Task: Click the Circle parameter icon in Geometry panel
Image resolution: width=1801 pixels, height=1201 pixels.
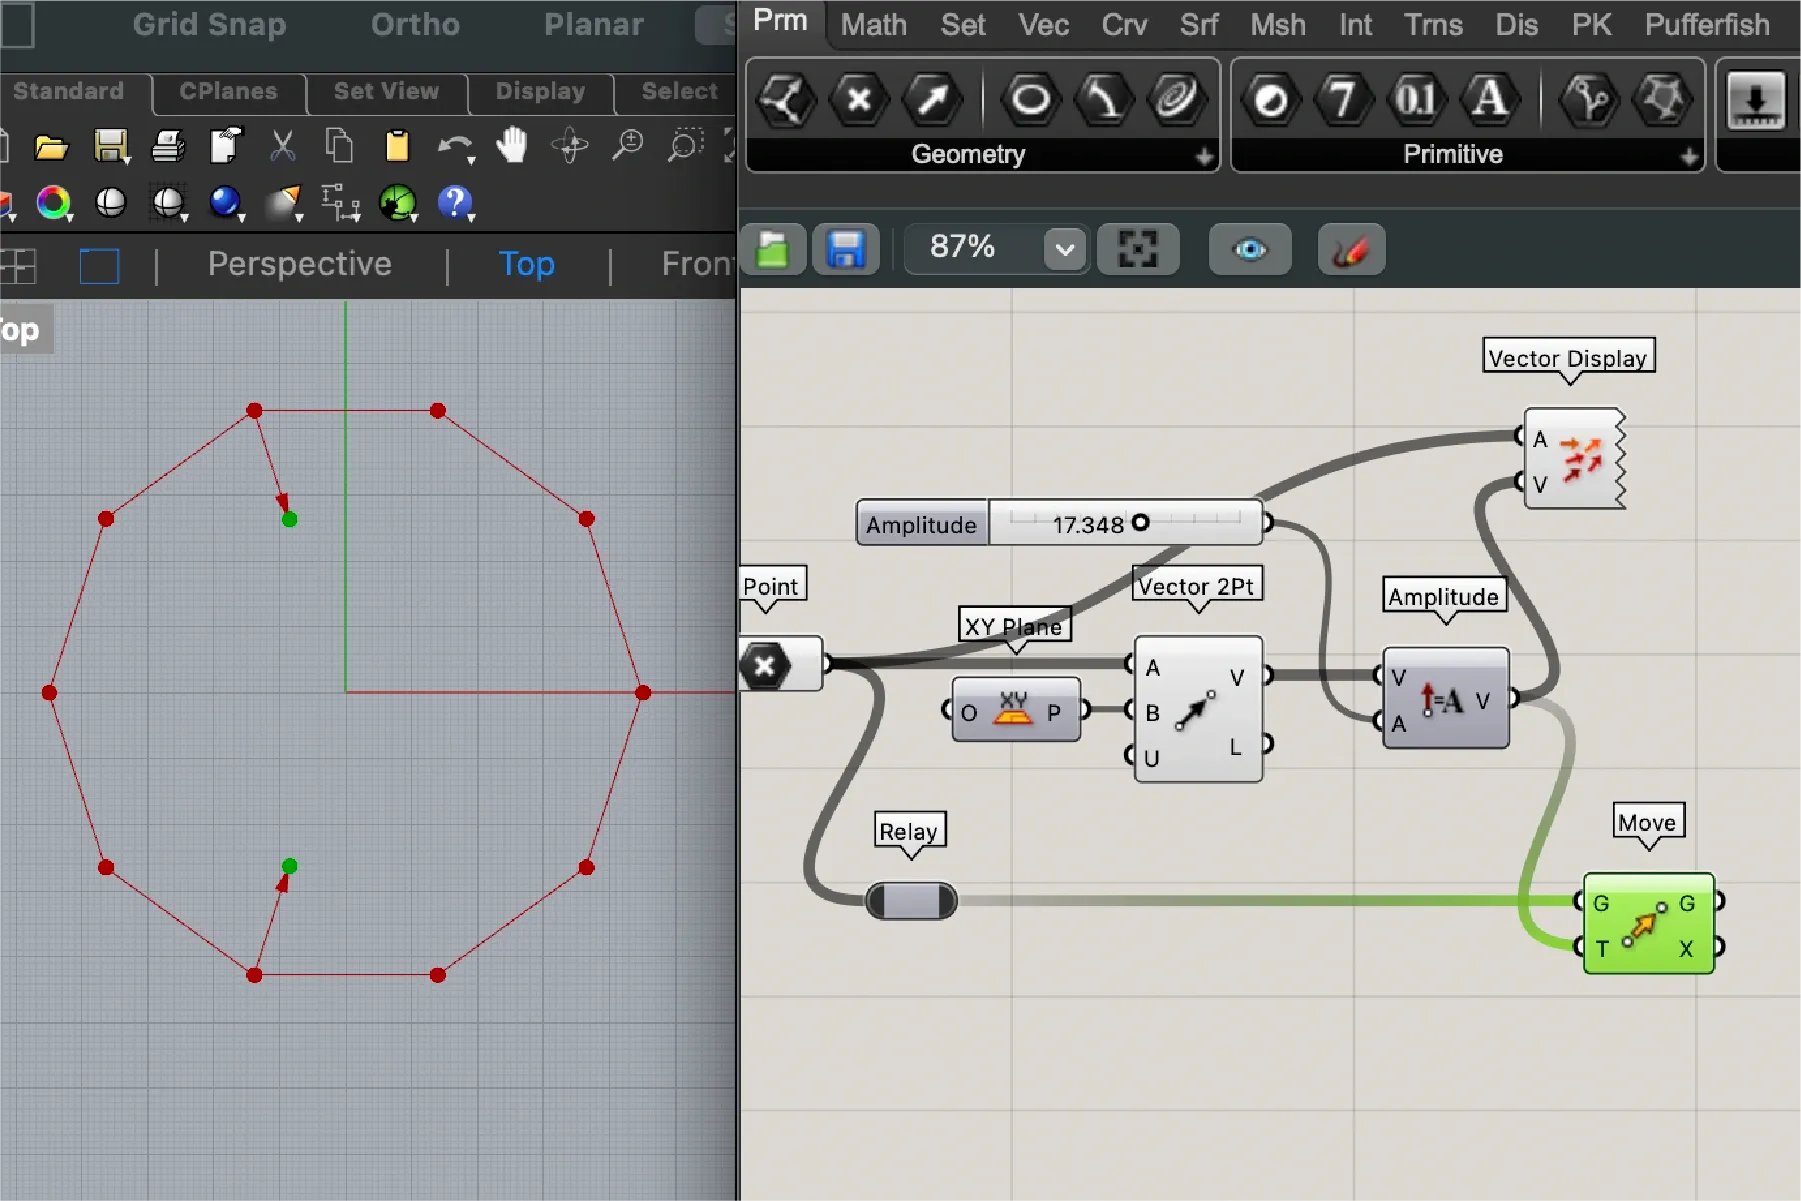Action: [1030, 100]
